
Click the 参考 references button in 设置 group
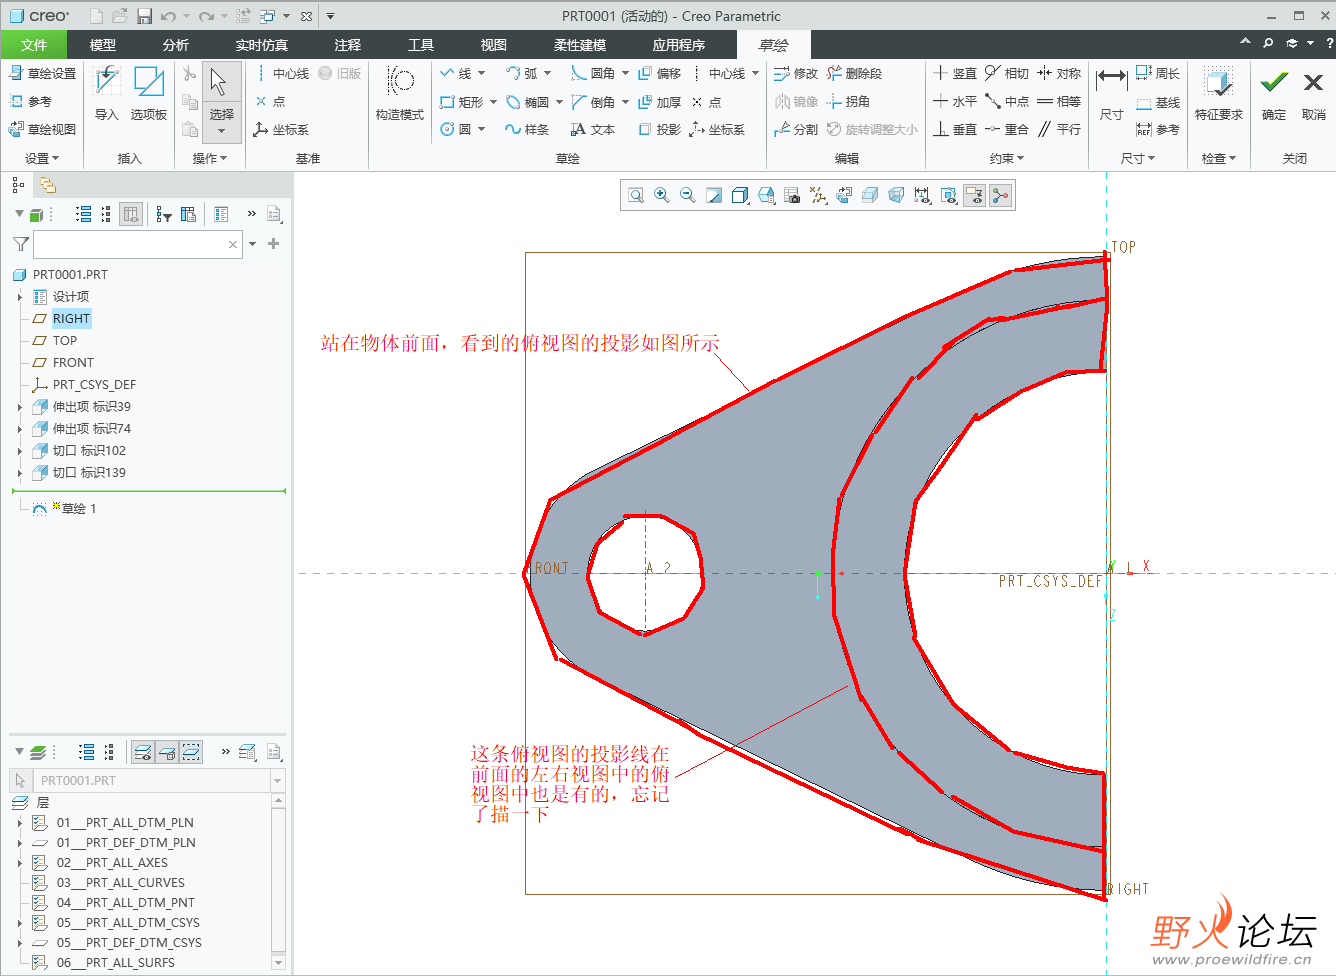pos(31,101)
